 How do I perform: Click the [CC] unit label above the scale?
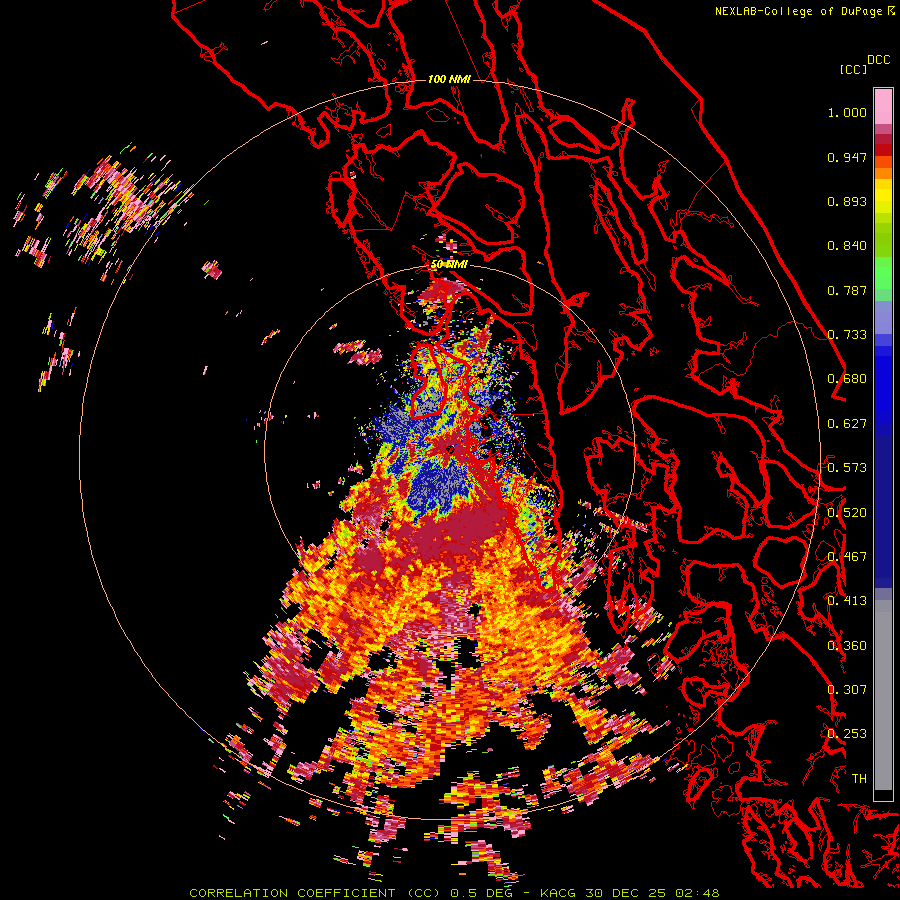(x=853, y=69)
